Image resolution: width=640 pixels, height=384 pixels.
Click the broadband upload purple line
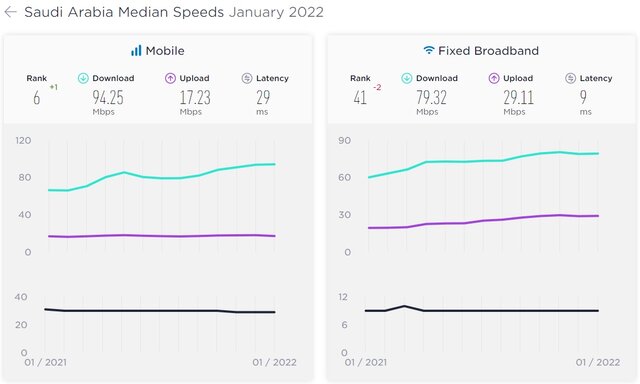click(483, 222)
